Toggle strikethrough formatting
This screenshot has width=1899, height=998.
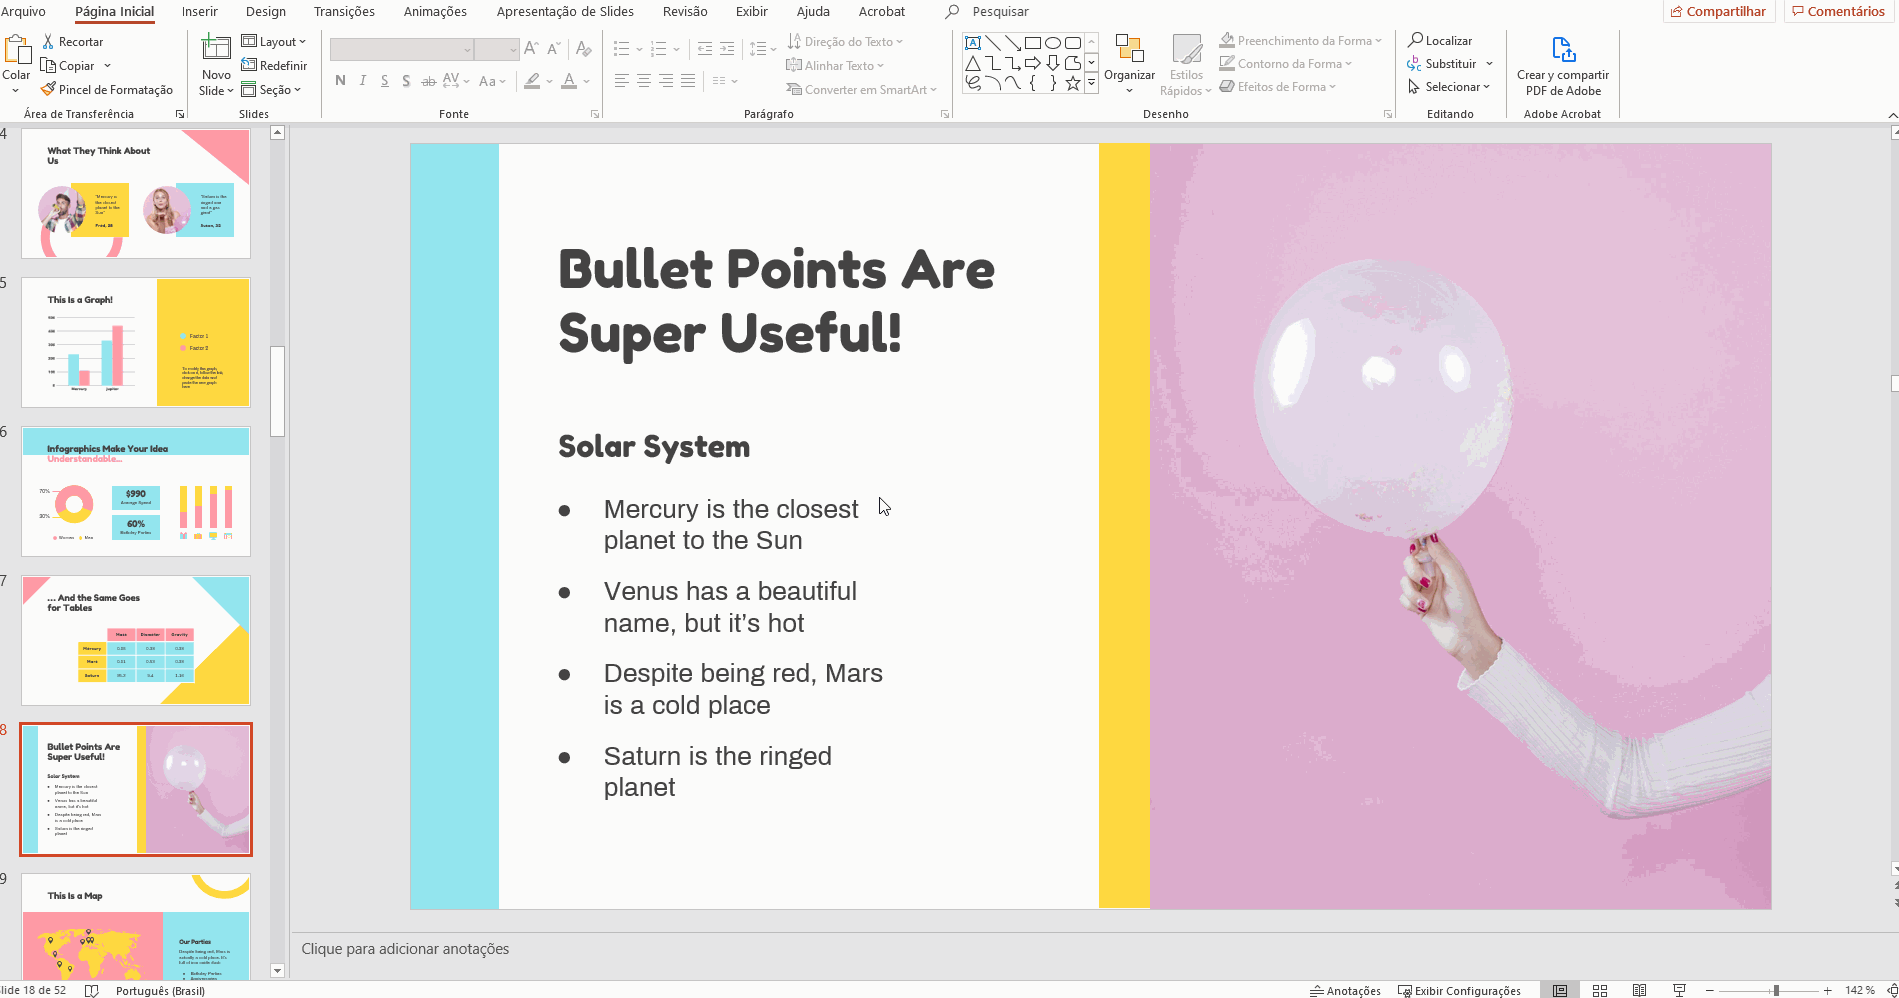[x=428, y=81]
